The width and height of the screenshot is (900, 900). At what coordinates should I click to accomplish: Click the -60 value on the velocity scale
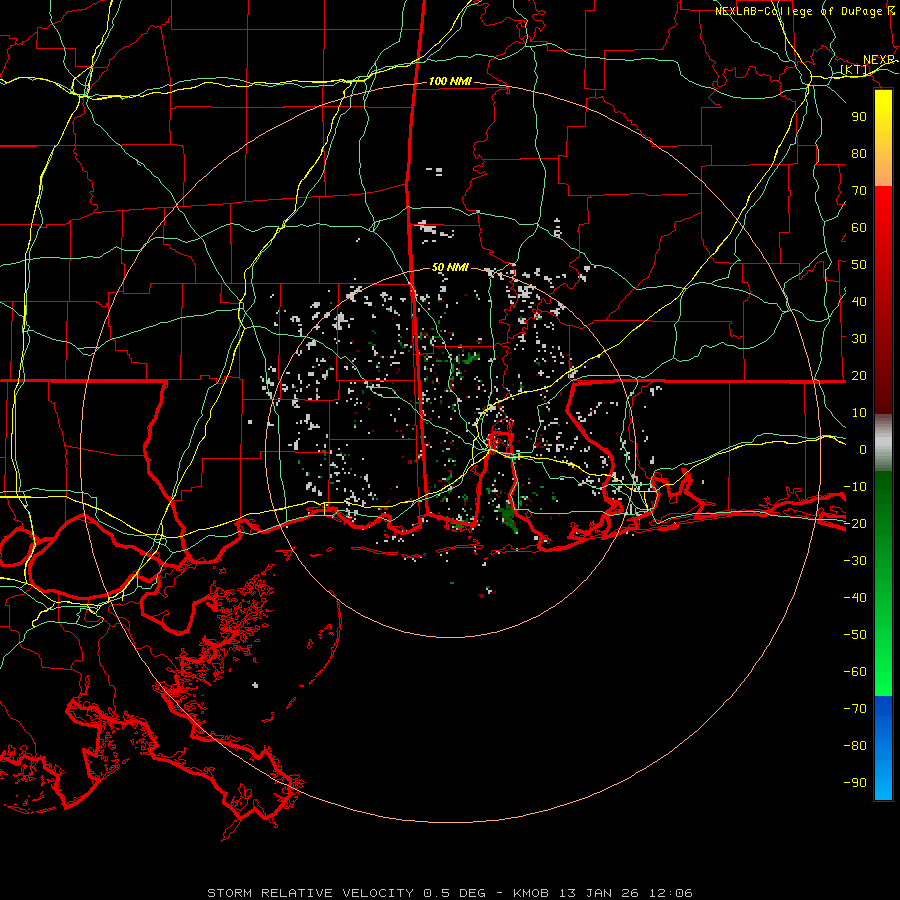855,672
